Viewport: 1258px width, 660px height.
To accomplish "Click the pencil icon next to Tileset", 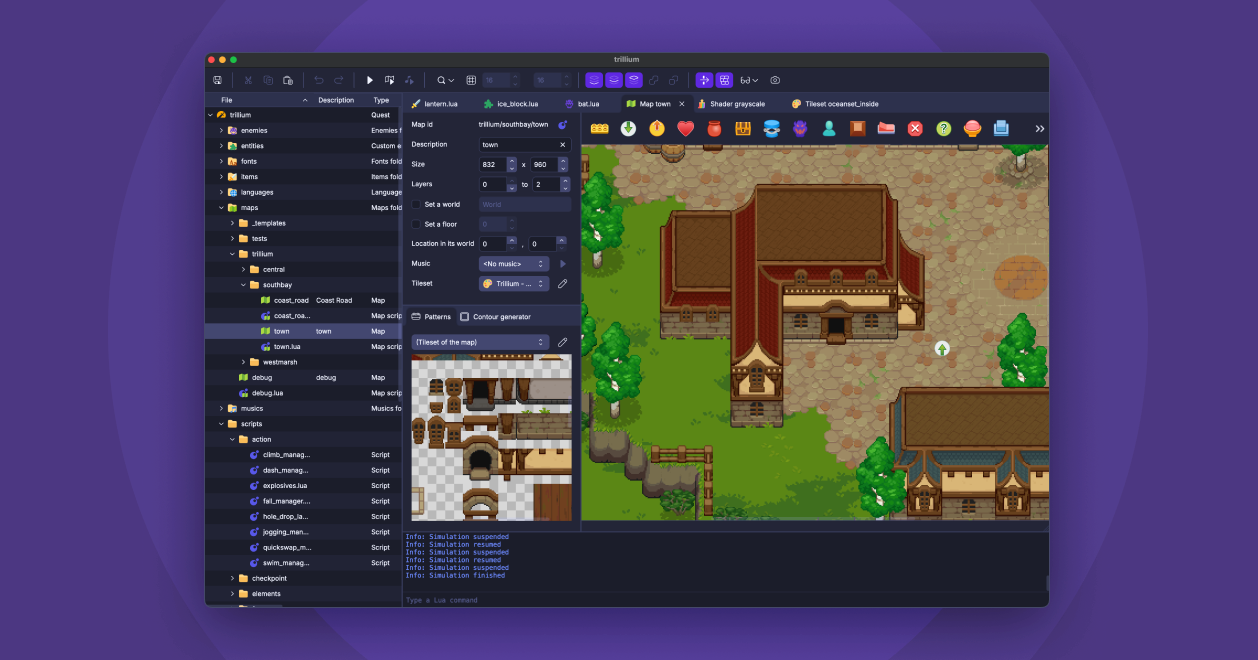I will tap(562, 283).
